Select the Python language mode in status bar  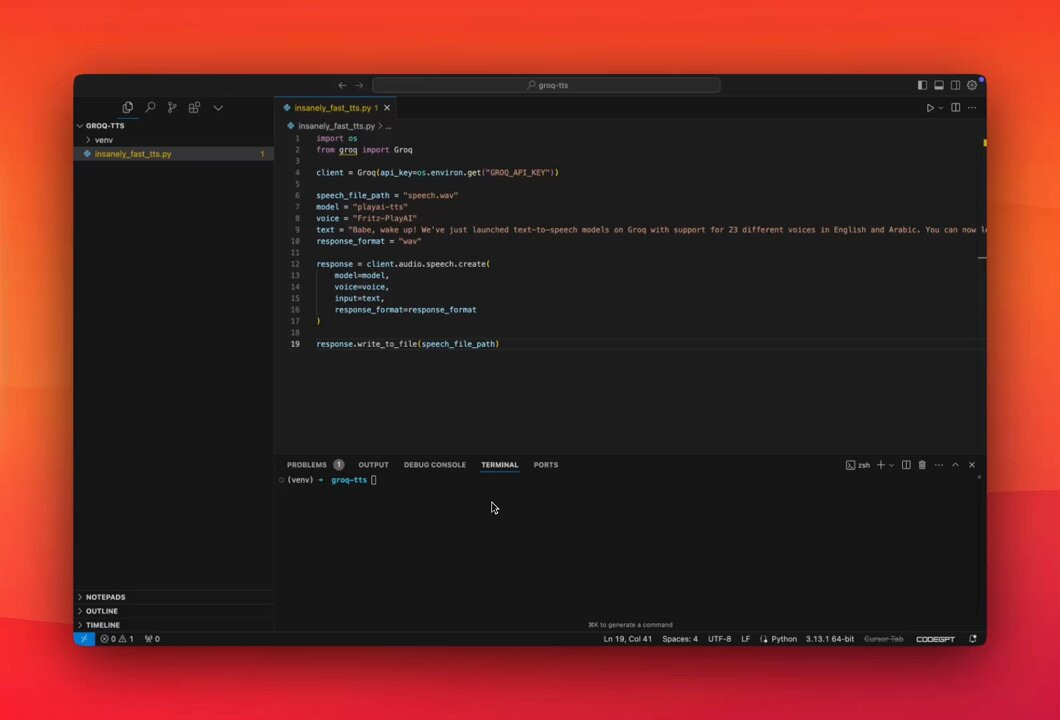click(x=784, y=639)
